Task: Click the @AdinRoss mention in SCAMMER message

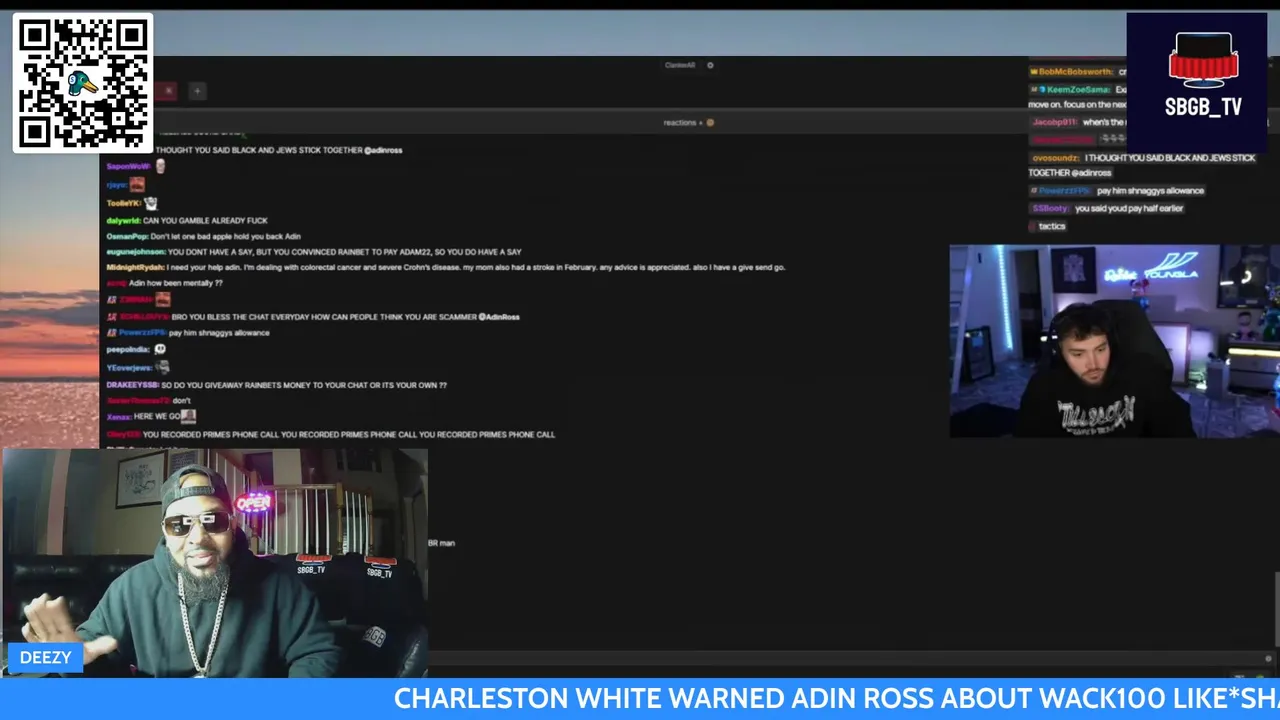Action: (x=499, y=317)
